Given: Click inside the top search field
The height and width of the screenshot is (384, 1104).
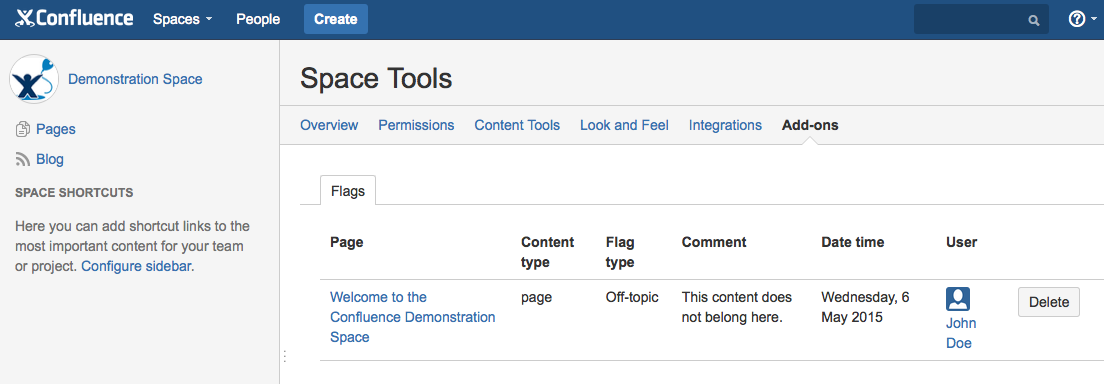Looking at the screenshot, I should (981, 19).
